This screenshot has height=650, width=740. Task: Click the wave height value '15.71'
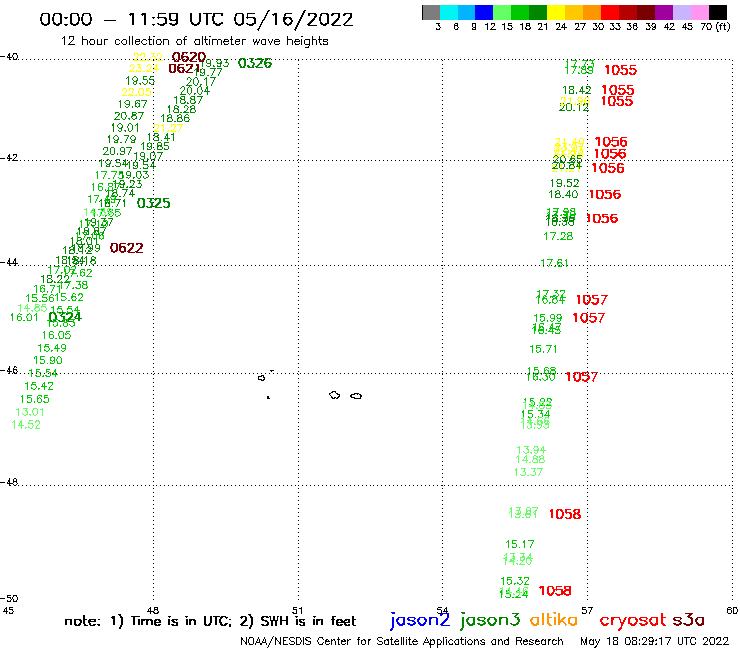tap(543, 349)
